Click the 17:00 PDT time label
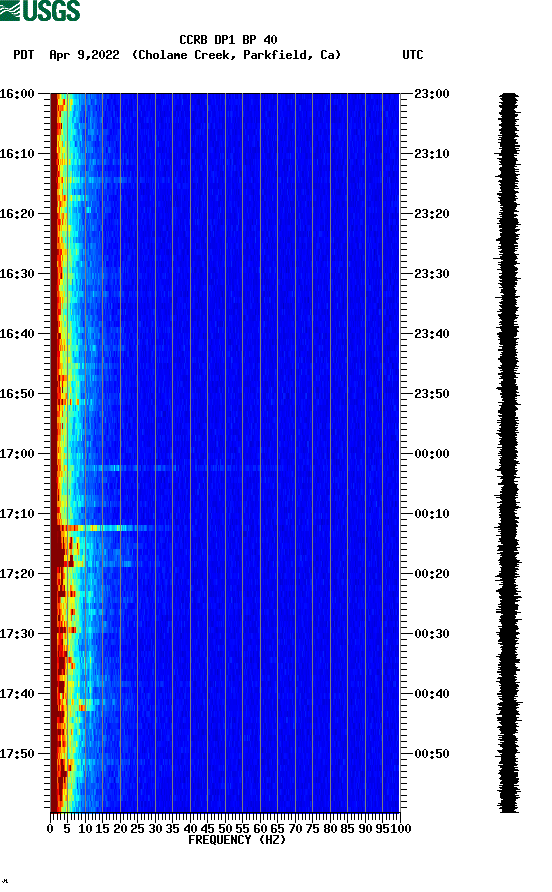The width and height of the screenshot is (552, 892). (x=17, y=453)
